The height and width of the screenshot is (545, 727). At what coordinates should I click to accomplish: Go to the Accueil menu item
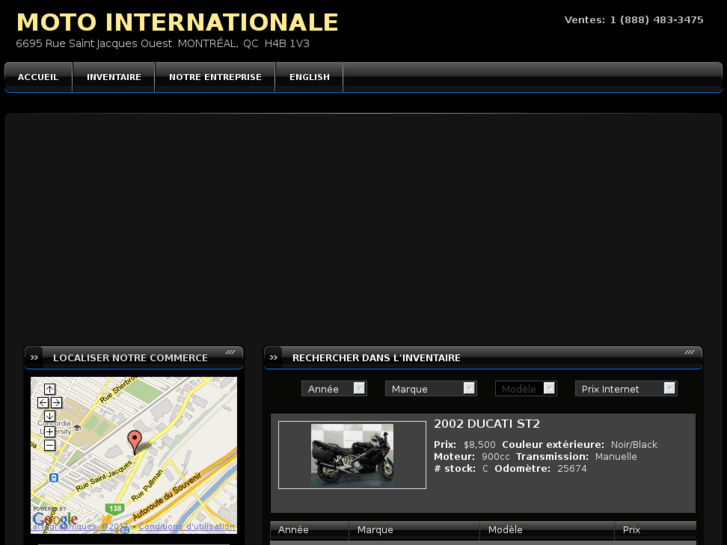click(38, 77)
